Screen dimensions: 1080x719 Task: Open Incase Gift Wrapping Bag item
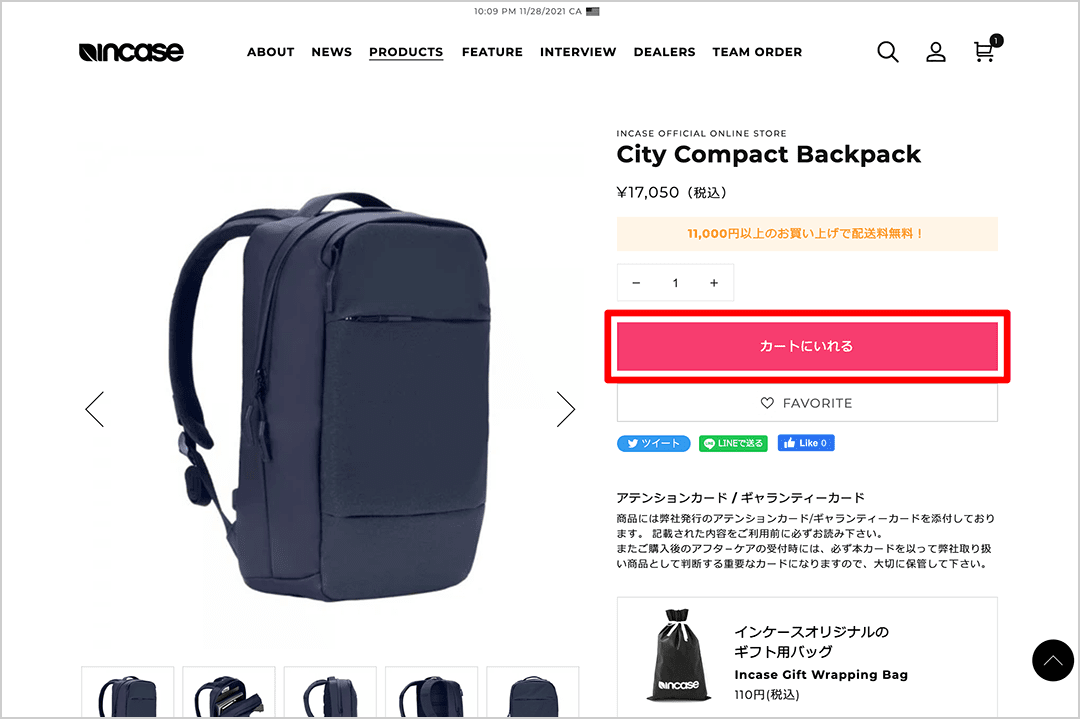coord(807,658)
